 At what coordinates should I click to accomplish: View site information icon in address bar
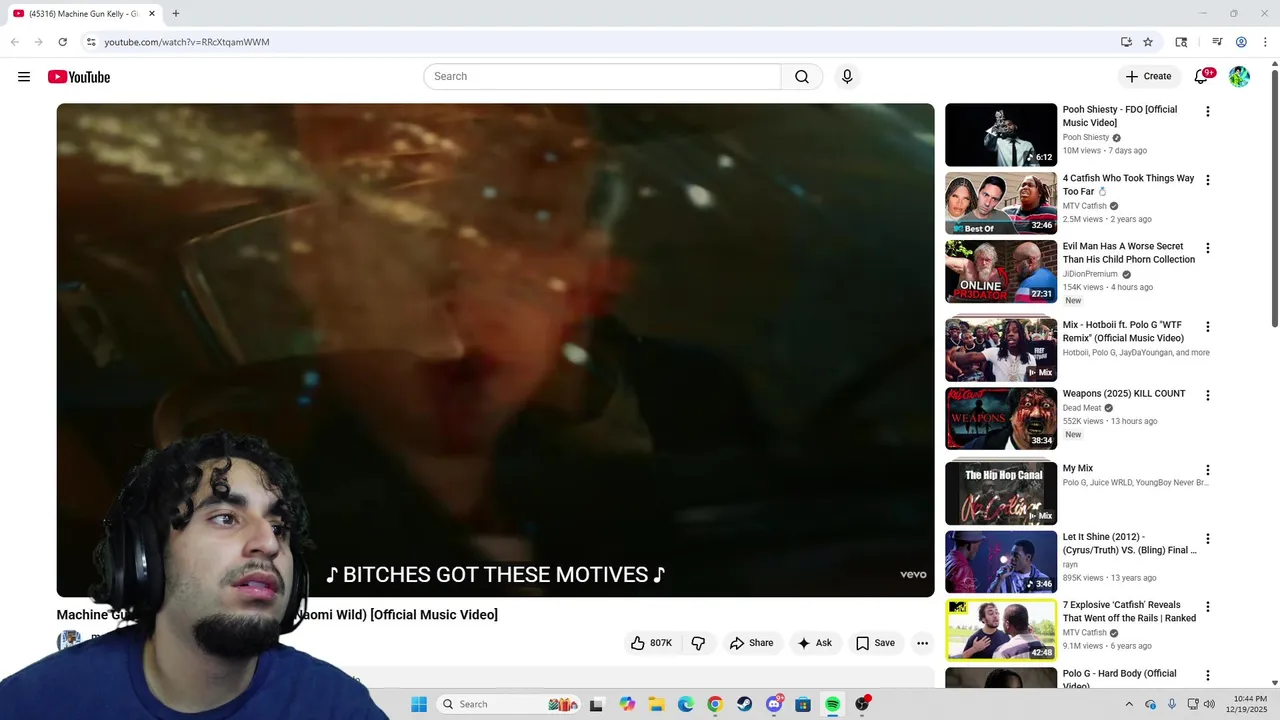coord(91,42)
